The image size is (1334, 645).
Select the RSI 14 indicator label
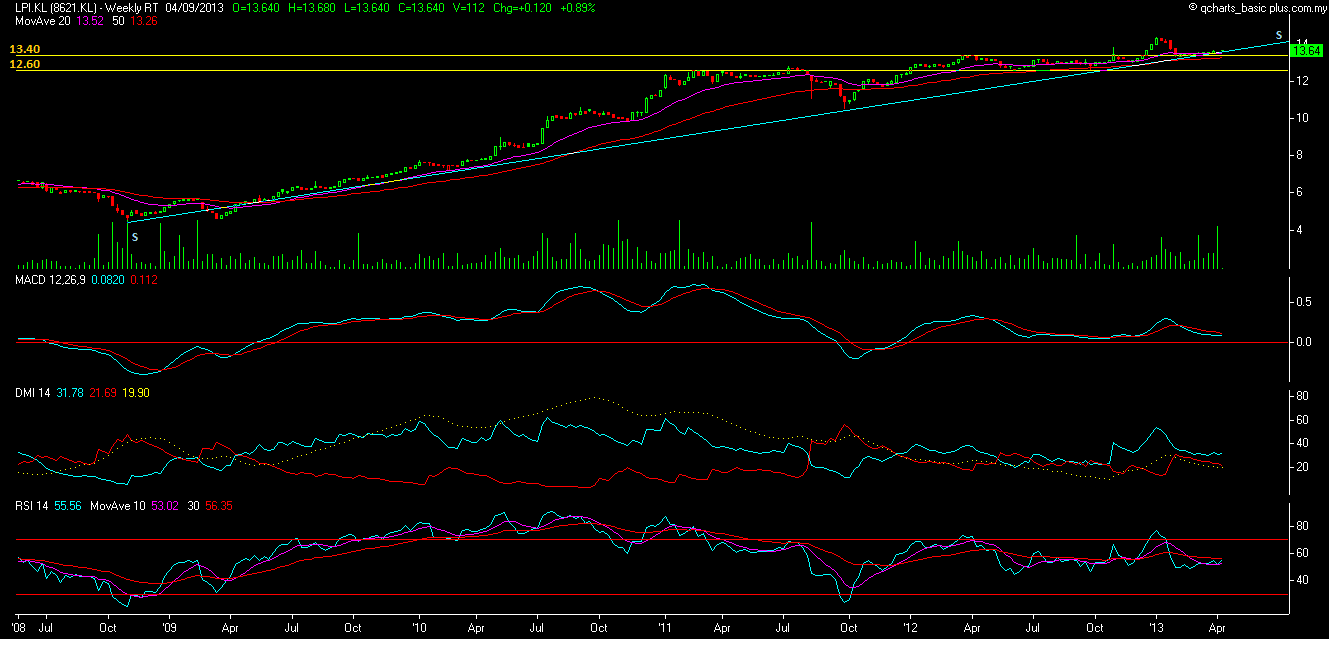tap(29, 505)
